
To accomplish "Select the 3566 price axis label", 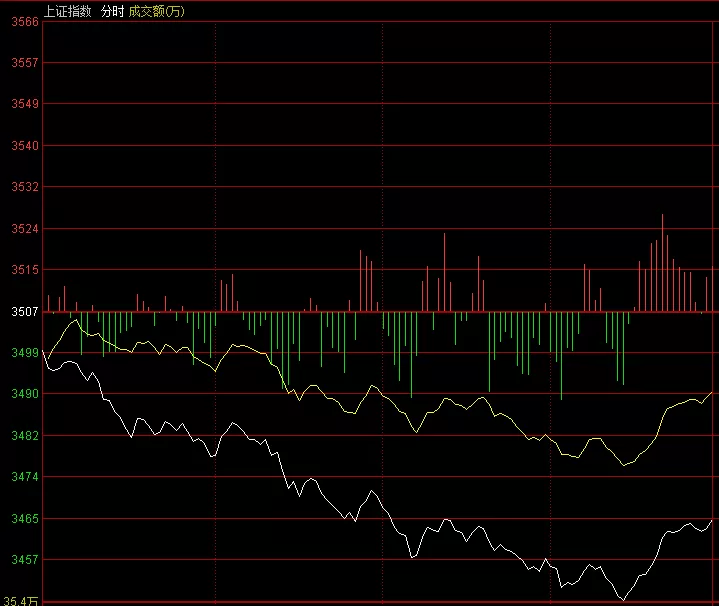I will pyautogui.click(x=25, y=22).
